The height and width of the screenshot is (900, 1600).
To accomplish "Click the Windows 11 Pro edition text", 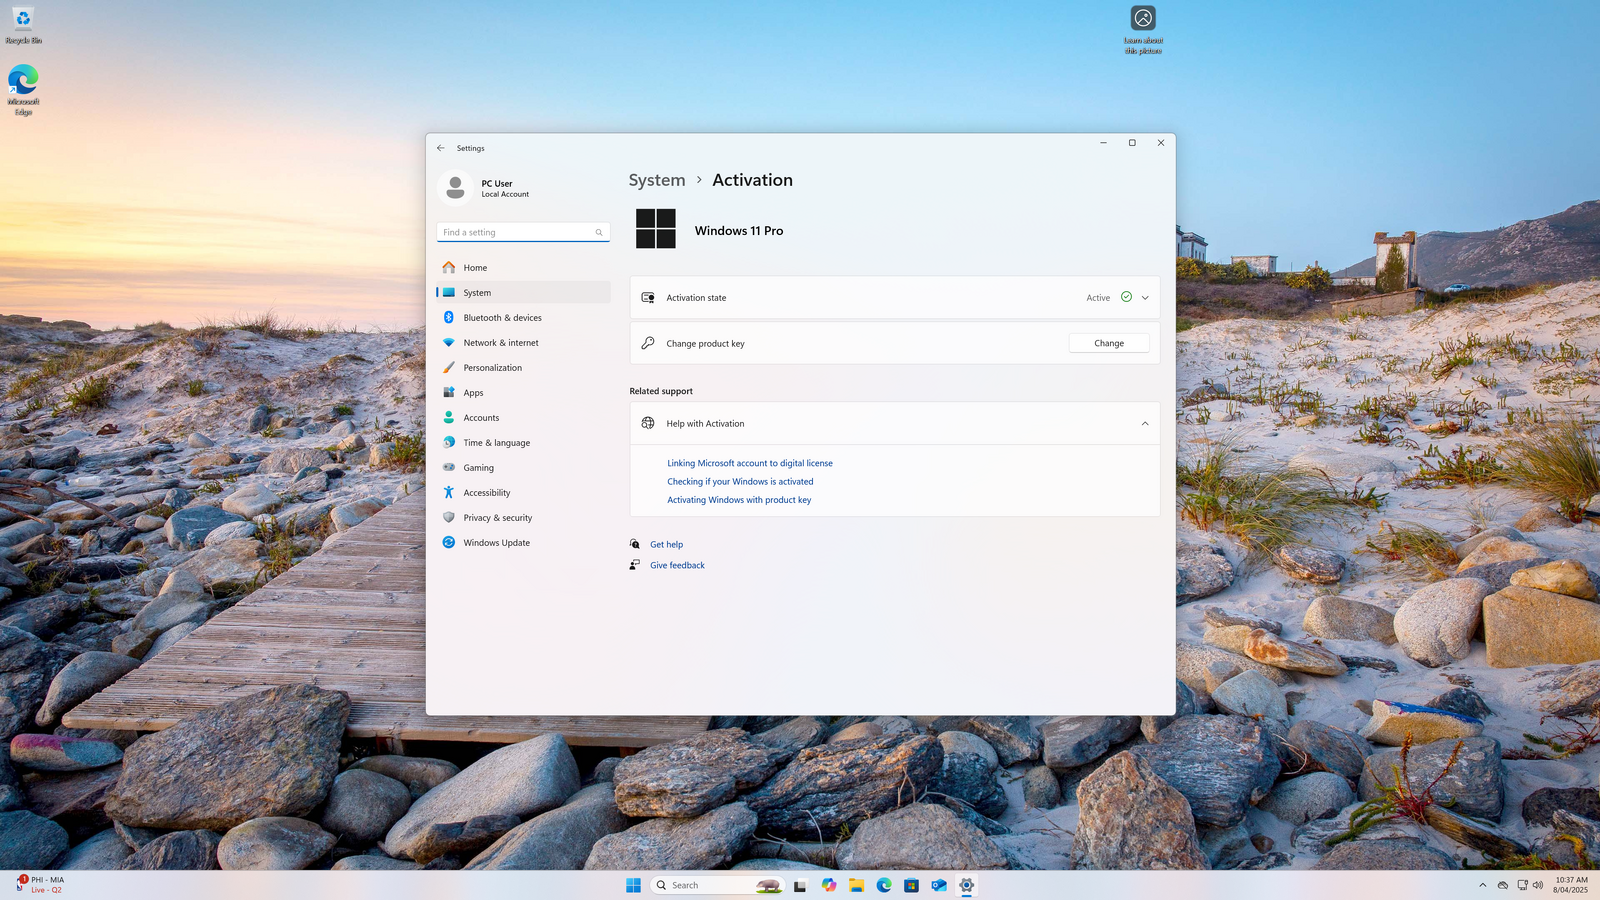I will [x=739, y=231].
